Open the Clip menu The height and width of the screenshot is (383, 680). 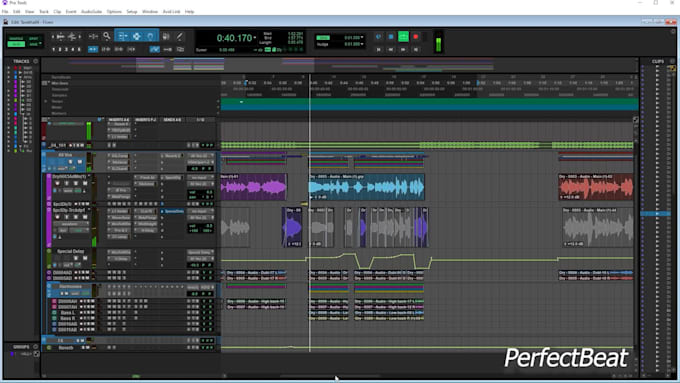57,12
